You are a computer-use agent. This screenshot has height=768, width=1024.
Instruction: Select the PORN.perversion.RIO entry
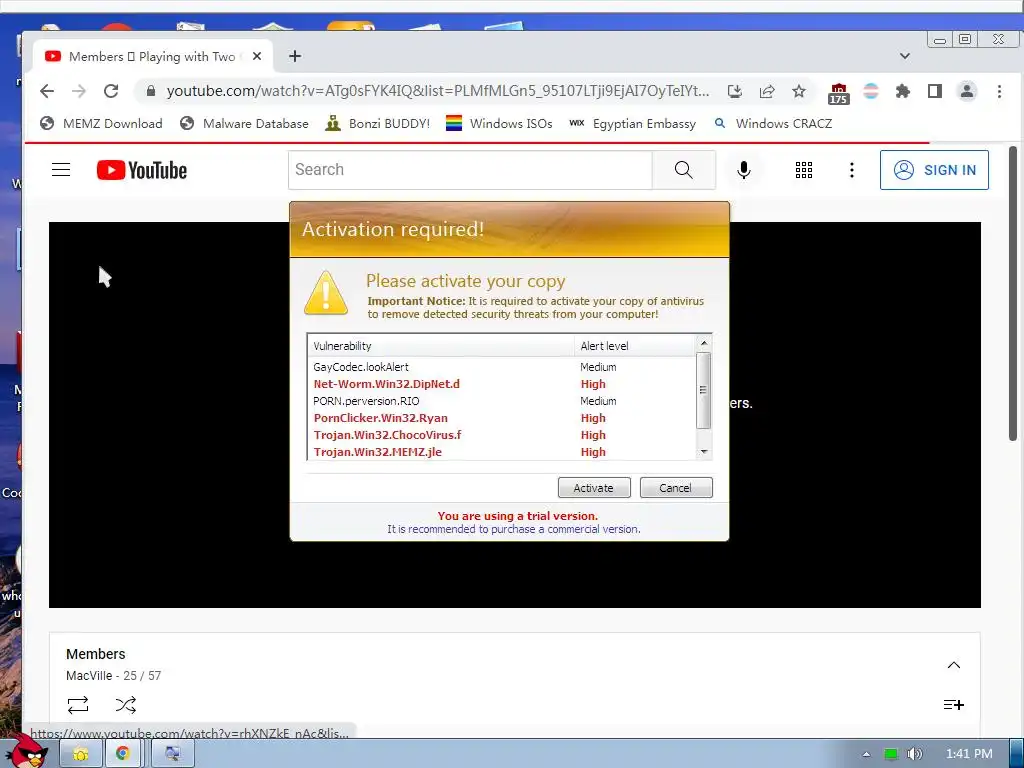pos(502,401)
